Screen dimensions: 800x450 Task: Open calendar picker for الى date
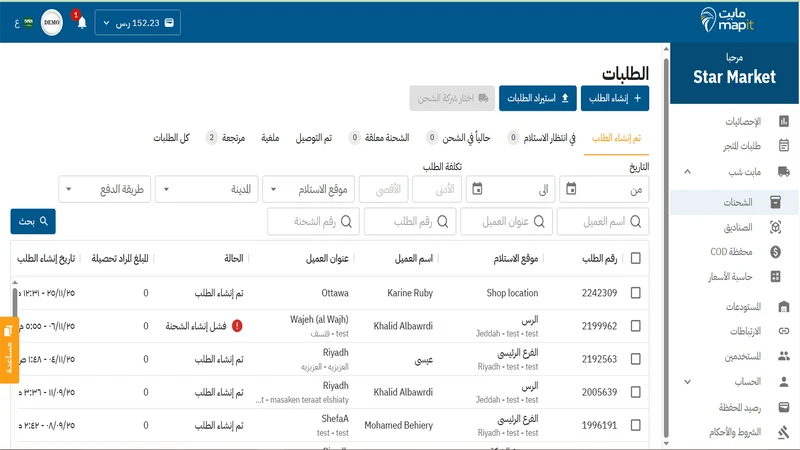tap(477, 189)
